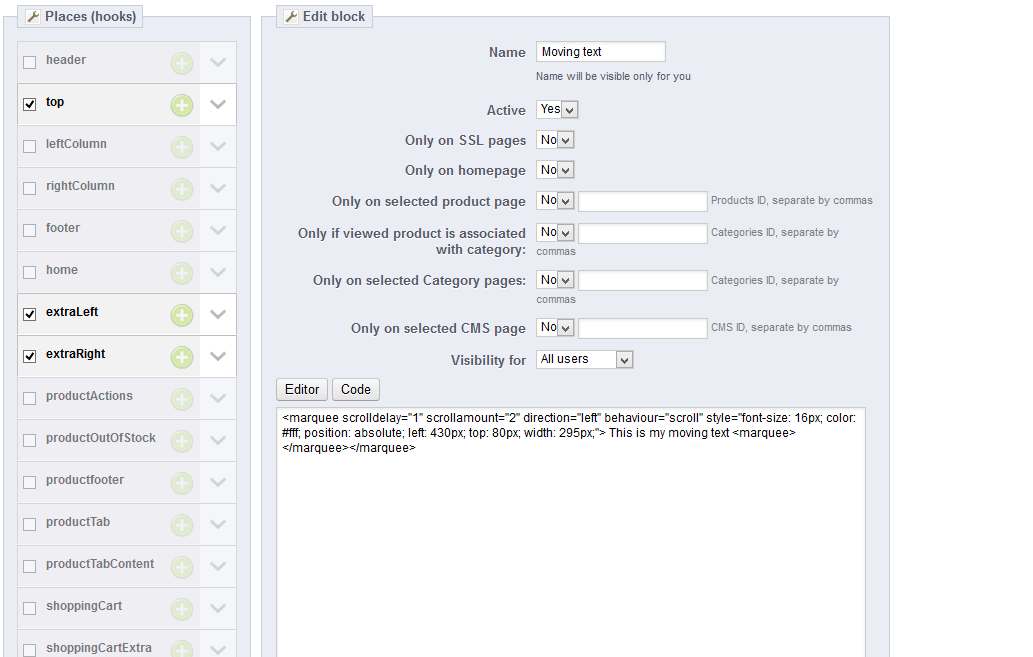
Task: Click the Products ID input field
Action: coord(643,201)
